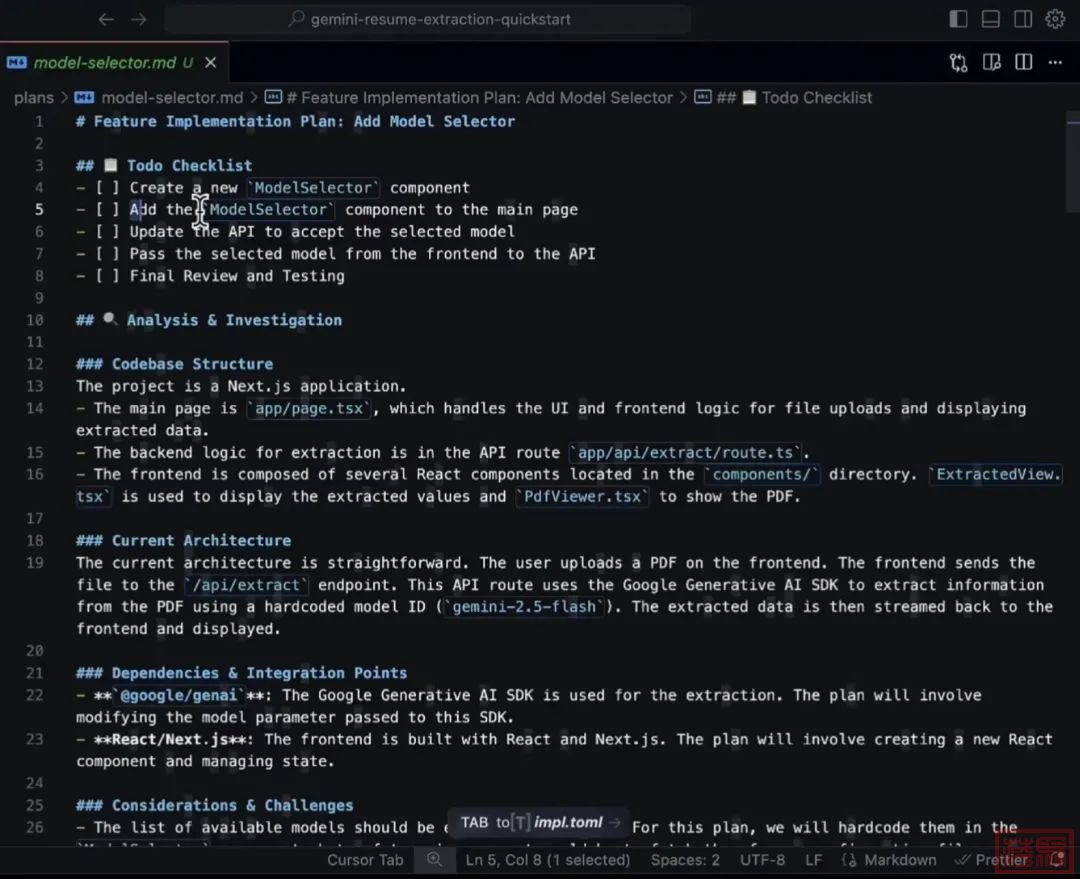Change indentation via Spaces: 2
This screenshot has width=1080, height=879.
click(x=685, y=859)
